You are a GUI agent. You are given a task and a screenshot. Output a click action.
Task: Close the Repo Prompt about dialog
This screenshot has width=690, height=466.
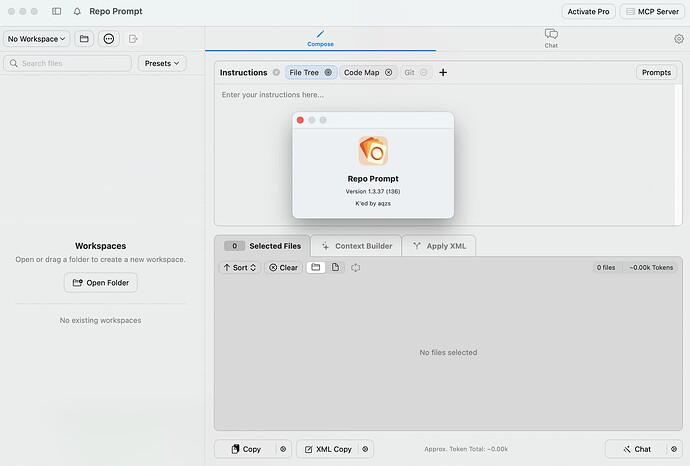300,120
